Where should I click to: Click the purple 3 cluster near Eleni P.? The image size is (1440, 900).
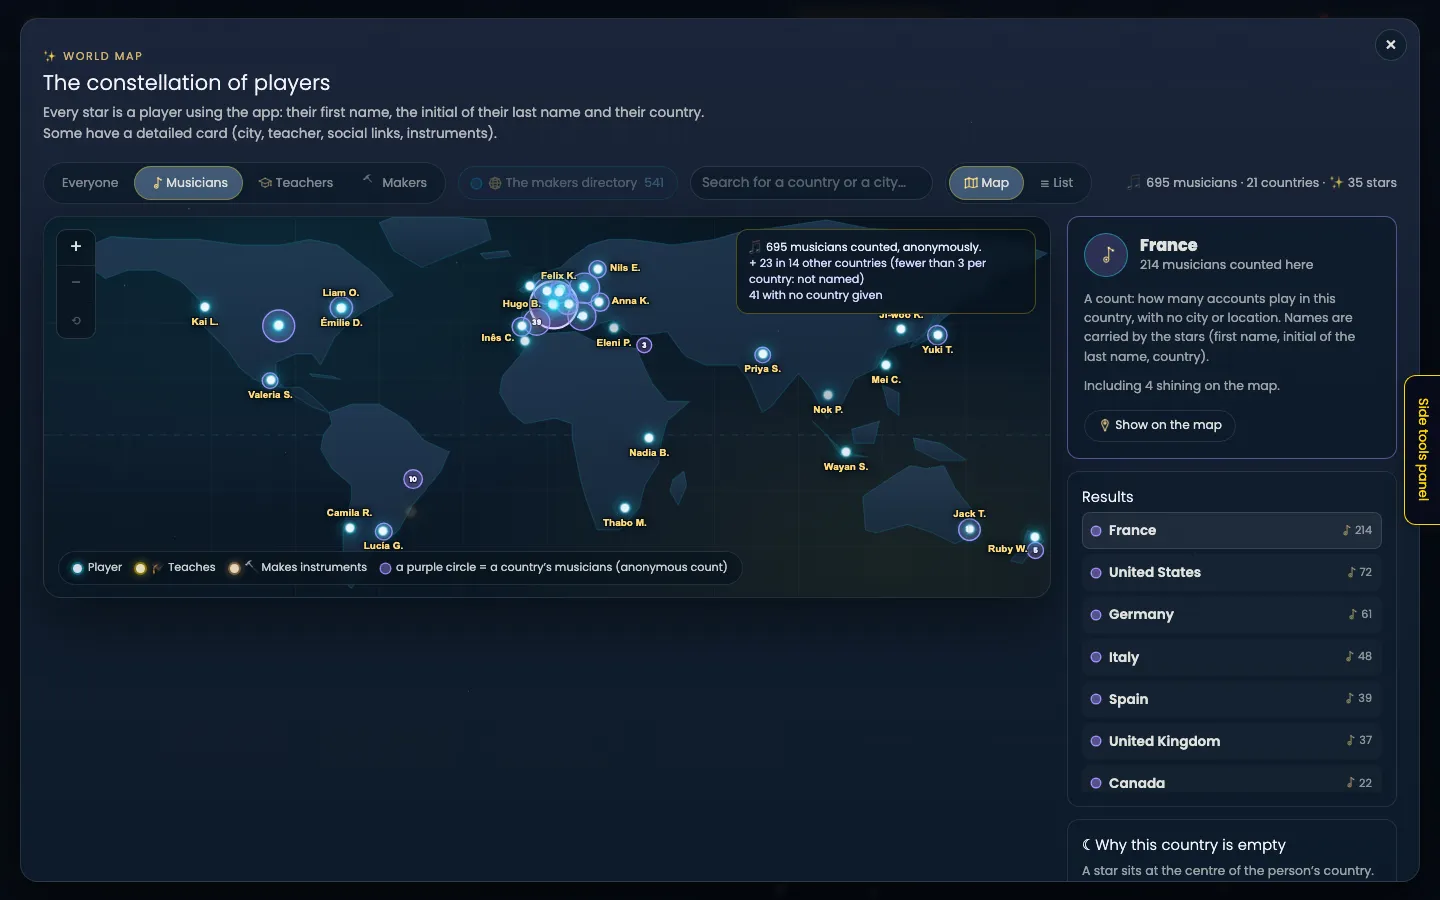(x=645, y=345)
